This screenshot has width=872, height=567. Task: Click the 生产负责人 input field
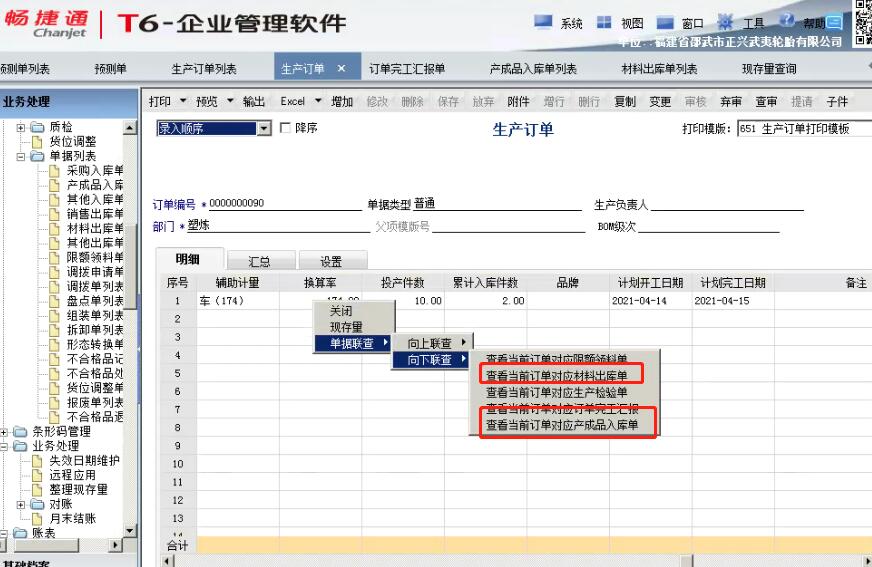pyautogui.click(x=727, y=204)
